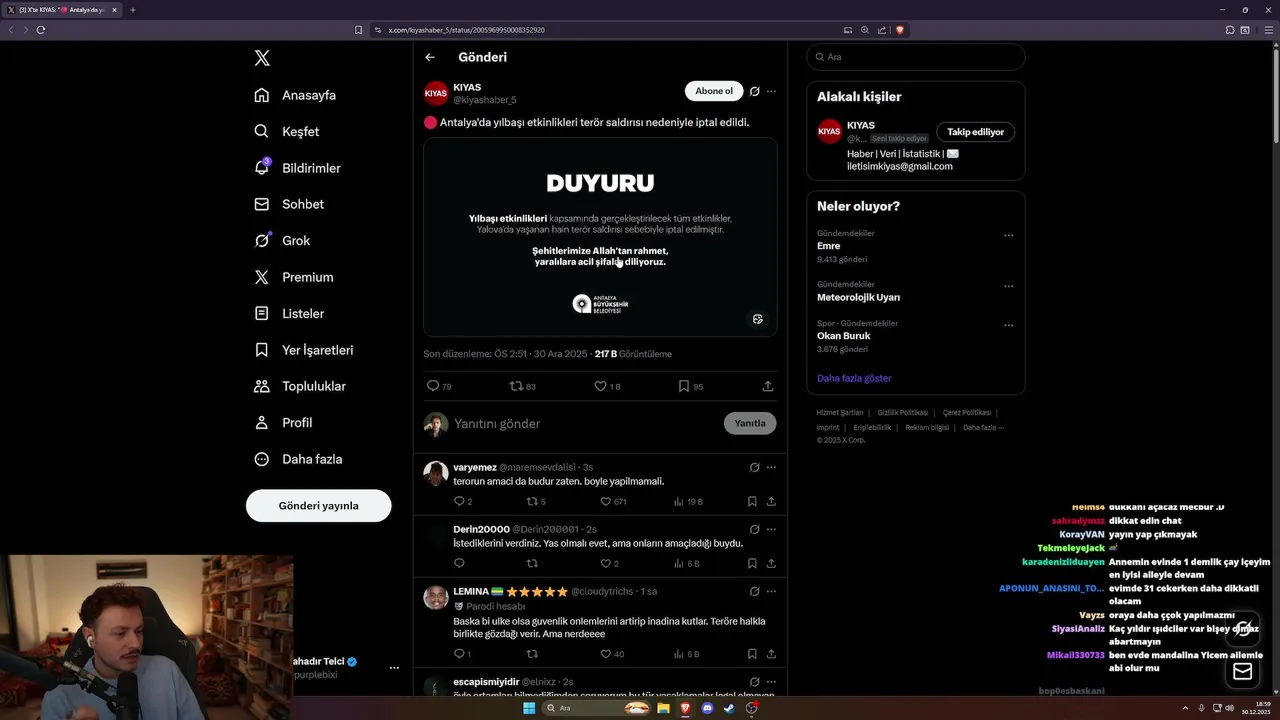
Task: Open more options for Emre trend
Action: point(1008,236)
